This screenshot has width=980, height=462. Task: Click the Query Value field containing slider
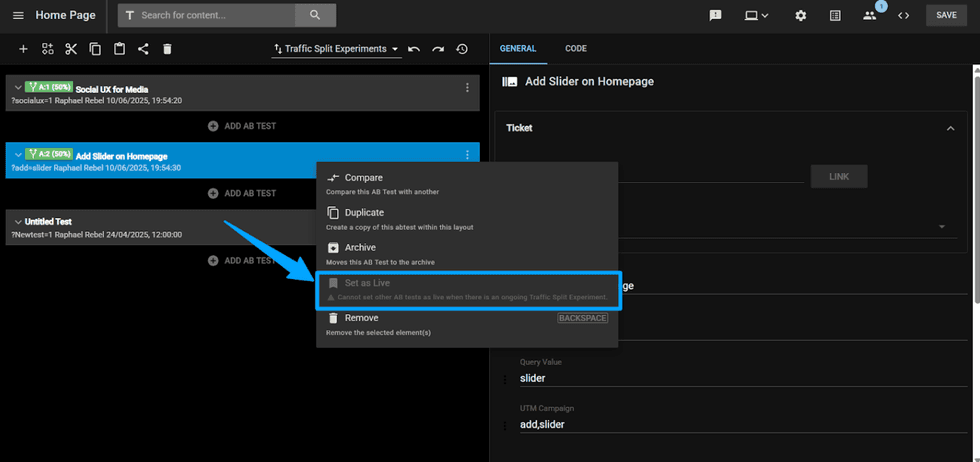(x=743, y=378)
